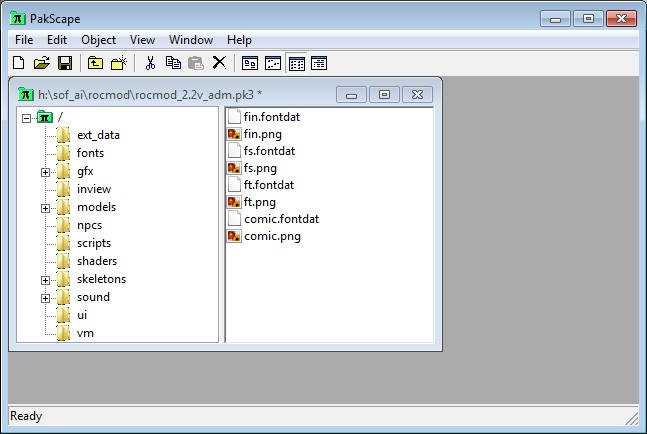This screenshot has width=647, height=434.
Task: Toggle the list view mode button
Action: 296,63
